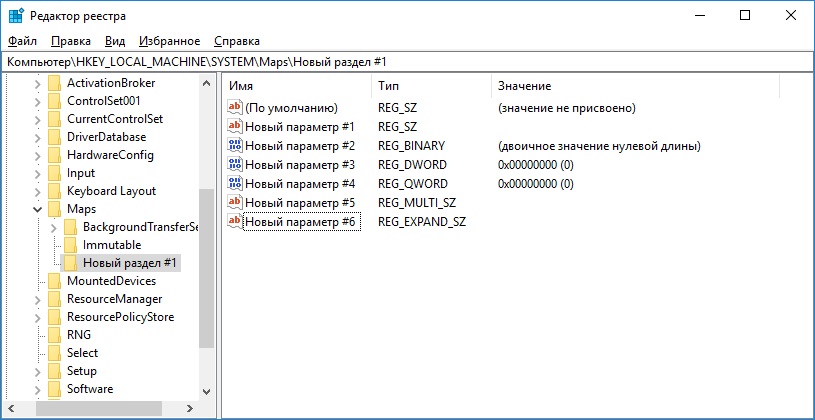This screenshot has width=815, height=420.
Task: Click the string icon of Новый параметр #1
Action: pyautogui.click(x=235, y=126)
